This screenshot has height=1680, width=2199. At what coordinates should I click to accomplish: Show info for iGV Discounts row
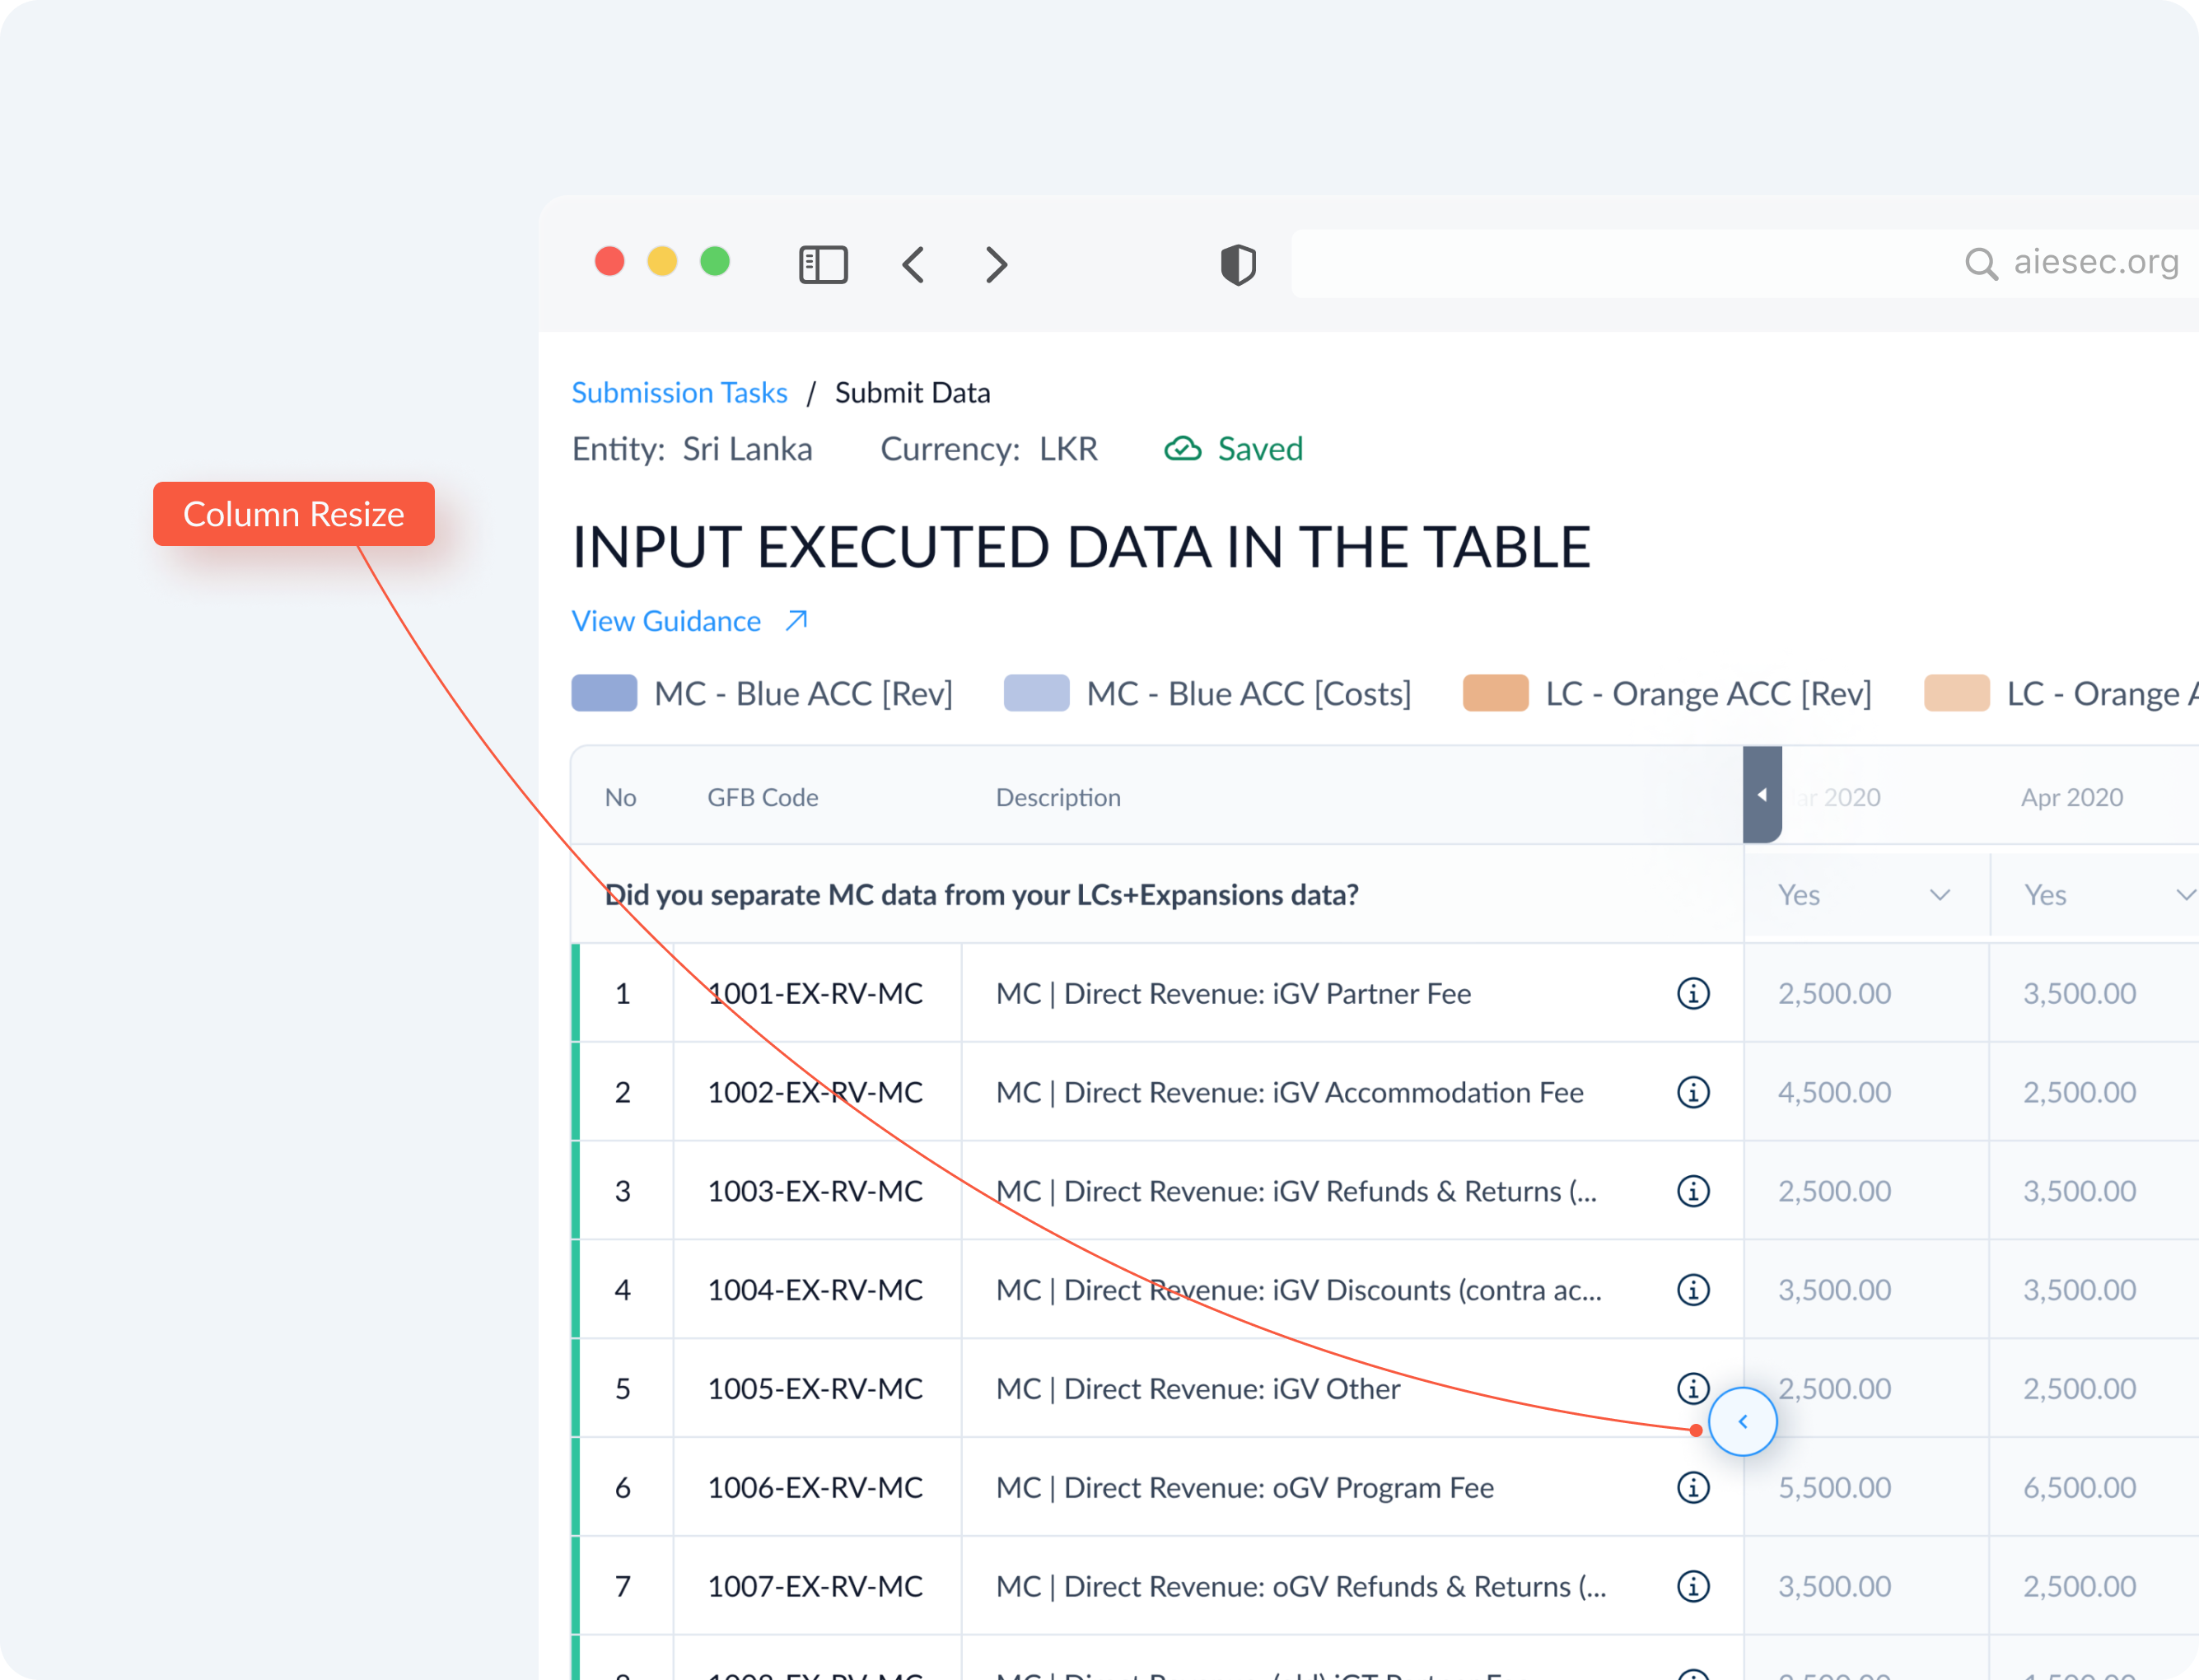[1693, 1290]
